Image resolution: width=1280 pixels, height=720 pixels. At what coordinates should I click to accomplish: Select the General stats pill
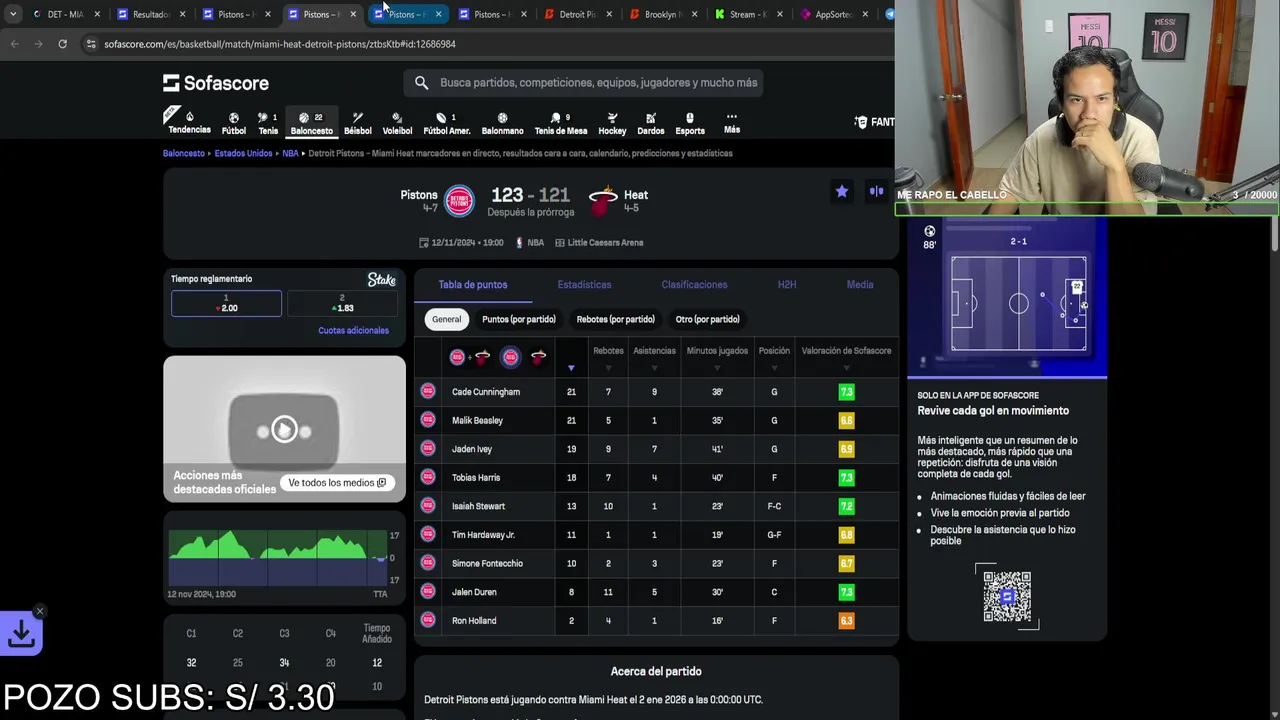point(446,319)
